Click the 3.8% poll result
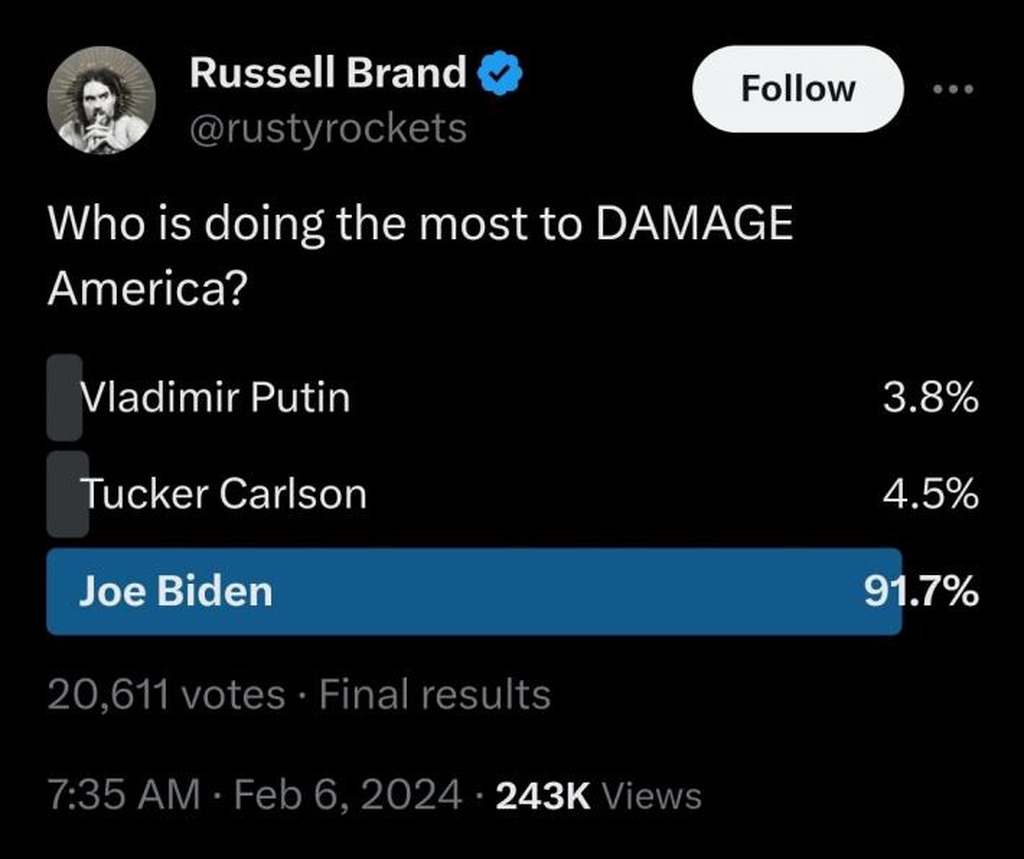 pos(930,398)
